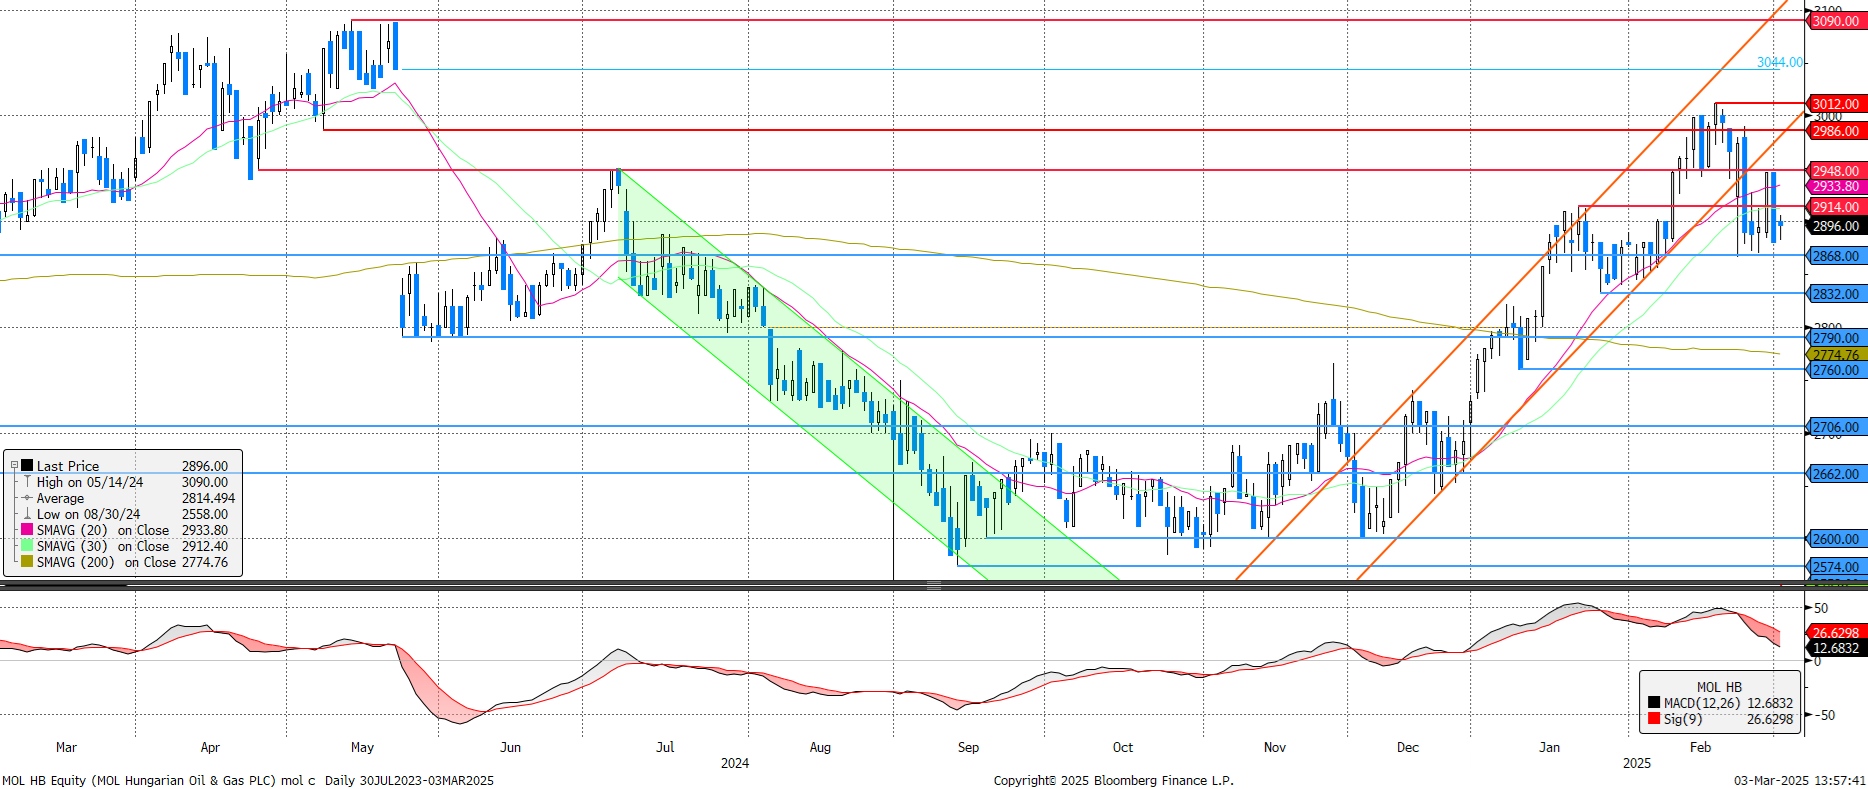Click the High marker icon in legend

point(27,482)
